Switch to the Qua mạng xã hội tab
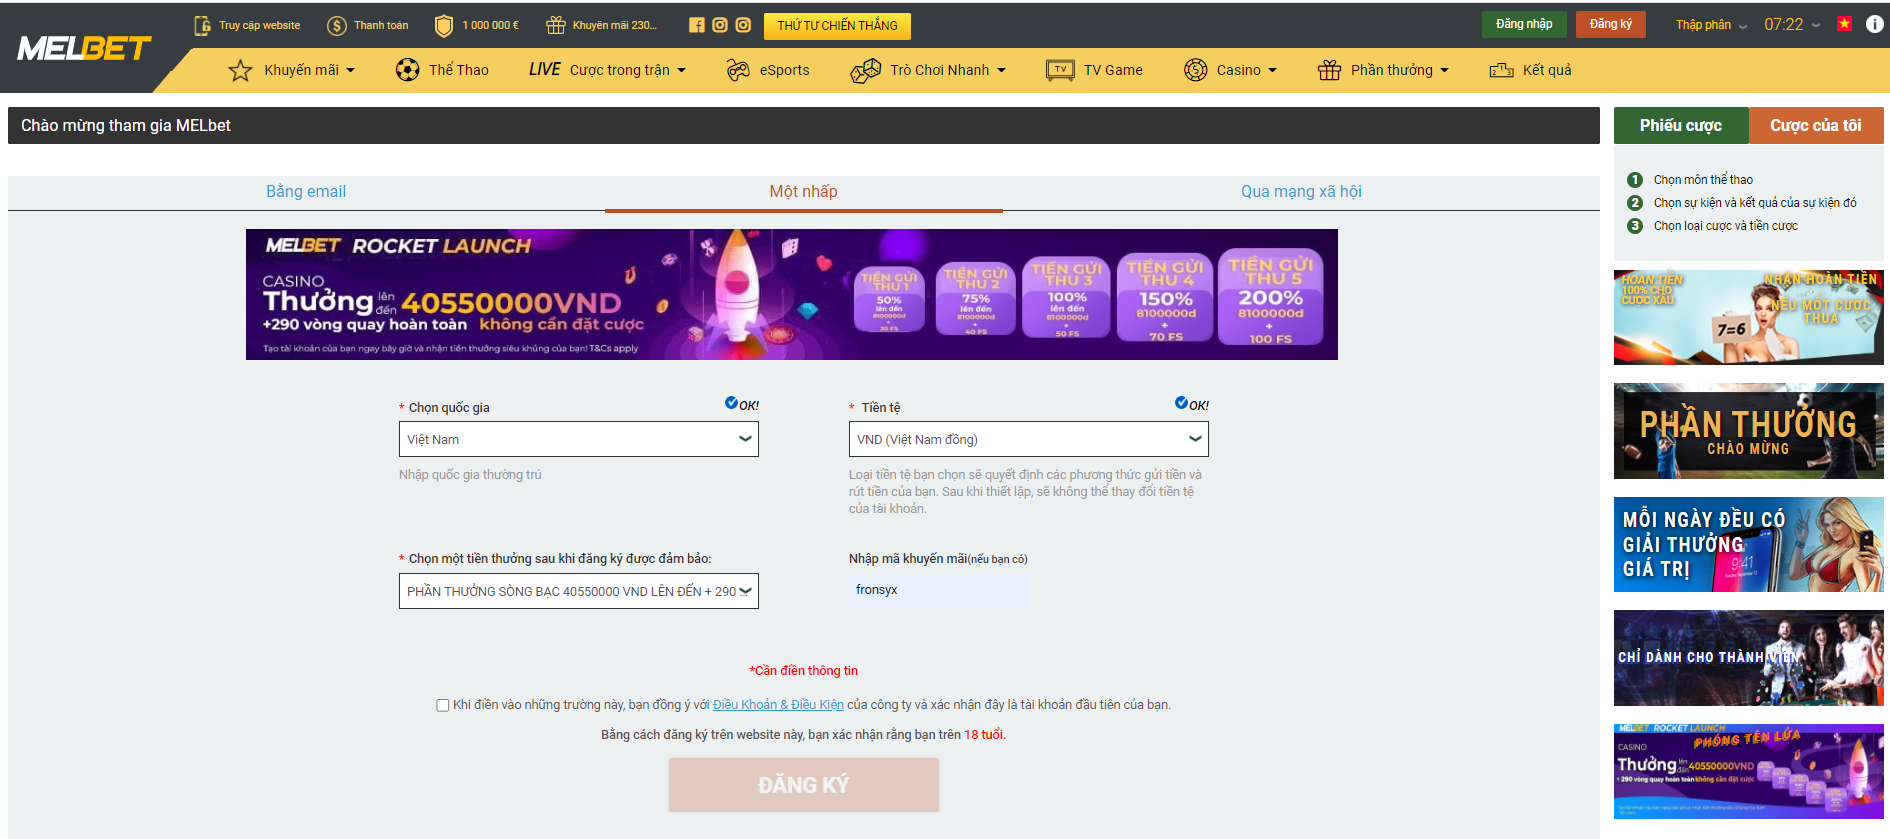Viewport: 1890px width, 839px height. tap(1301, 192)
